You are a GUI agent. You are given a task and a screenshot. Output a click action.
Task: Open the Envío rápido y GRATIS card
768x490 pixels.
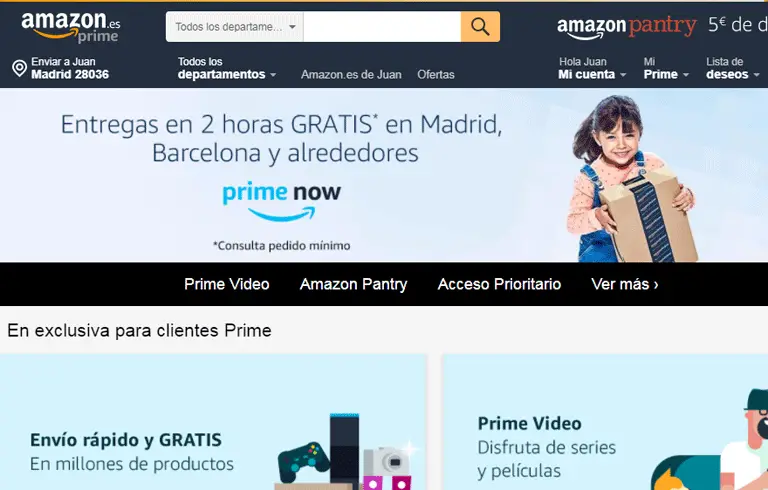pos(213,422)
